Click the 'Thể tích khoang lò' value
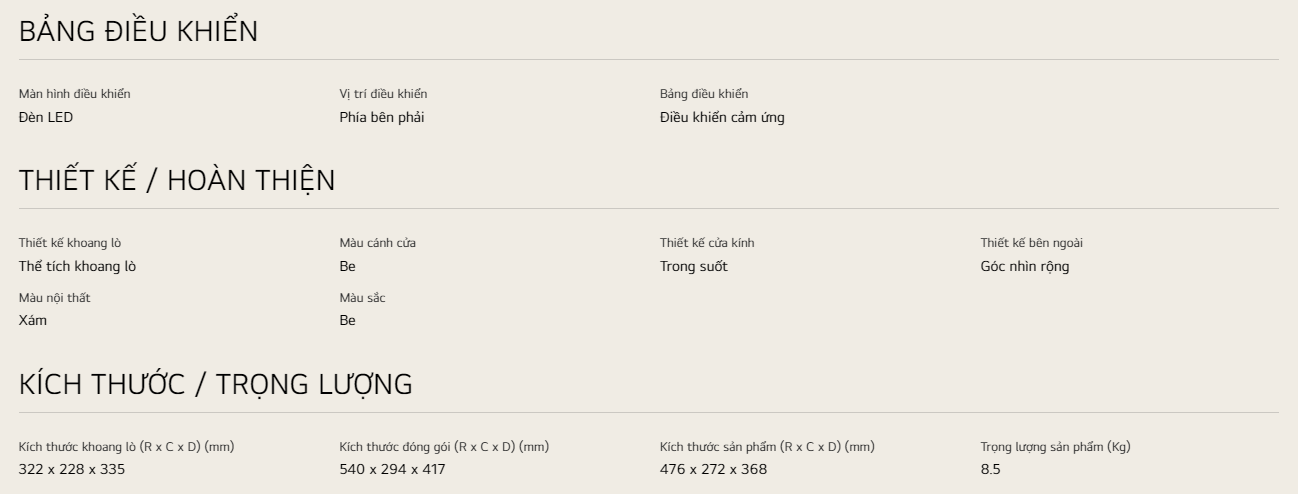The height and width of the screenshot is (494, 1298). 78,266
